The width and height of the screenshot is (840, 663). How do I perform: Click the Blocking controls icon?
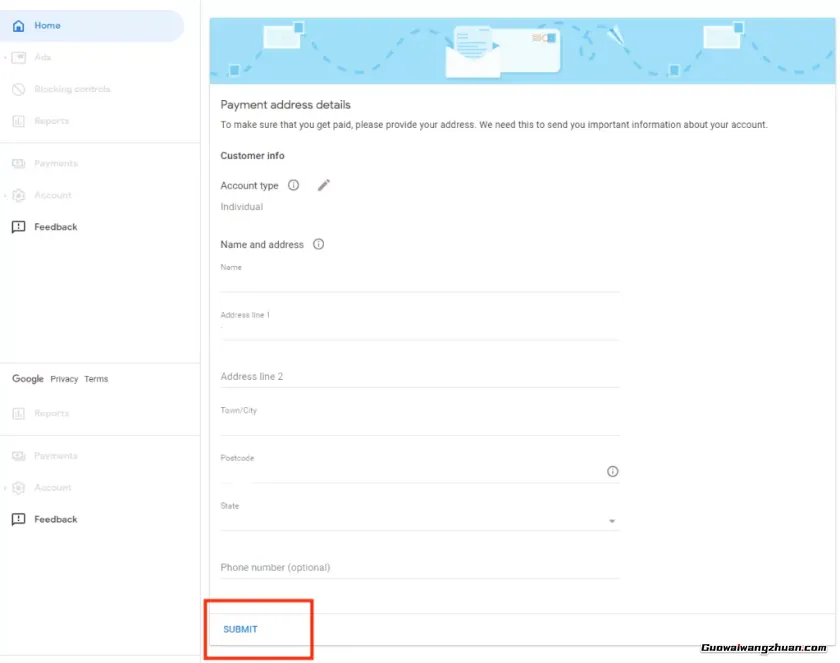click(18, 90)
